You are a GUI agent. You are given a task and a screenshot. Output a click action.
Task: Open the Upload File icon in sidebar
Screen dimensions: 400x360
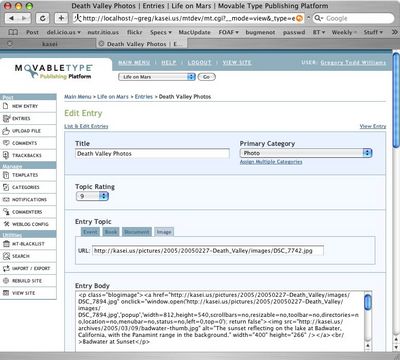[x=6, y=131]
